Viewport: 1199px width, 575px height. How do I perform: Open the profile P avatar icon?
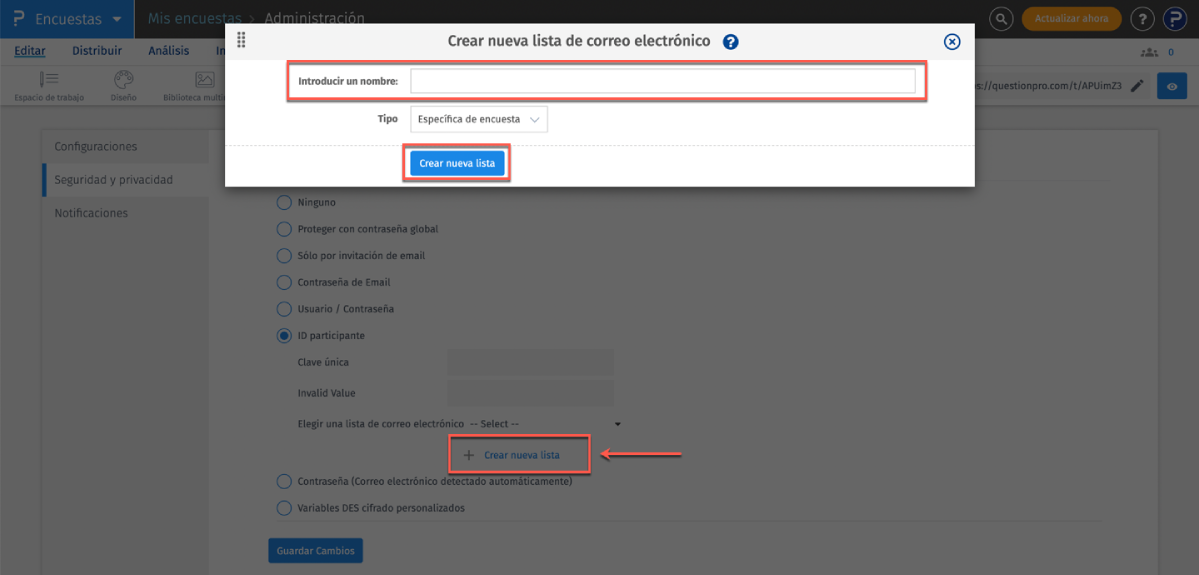1175,18
